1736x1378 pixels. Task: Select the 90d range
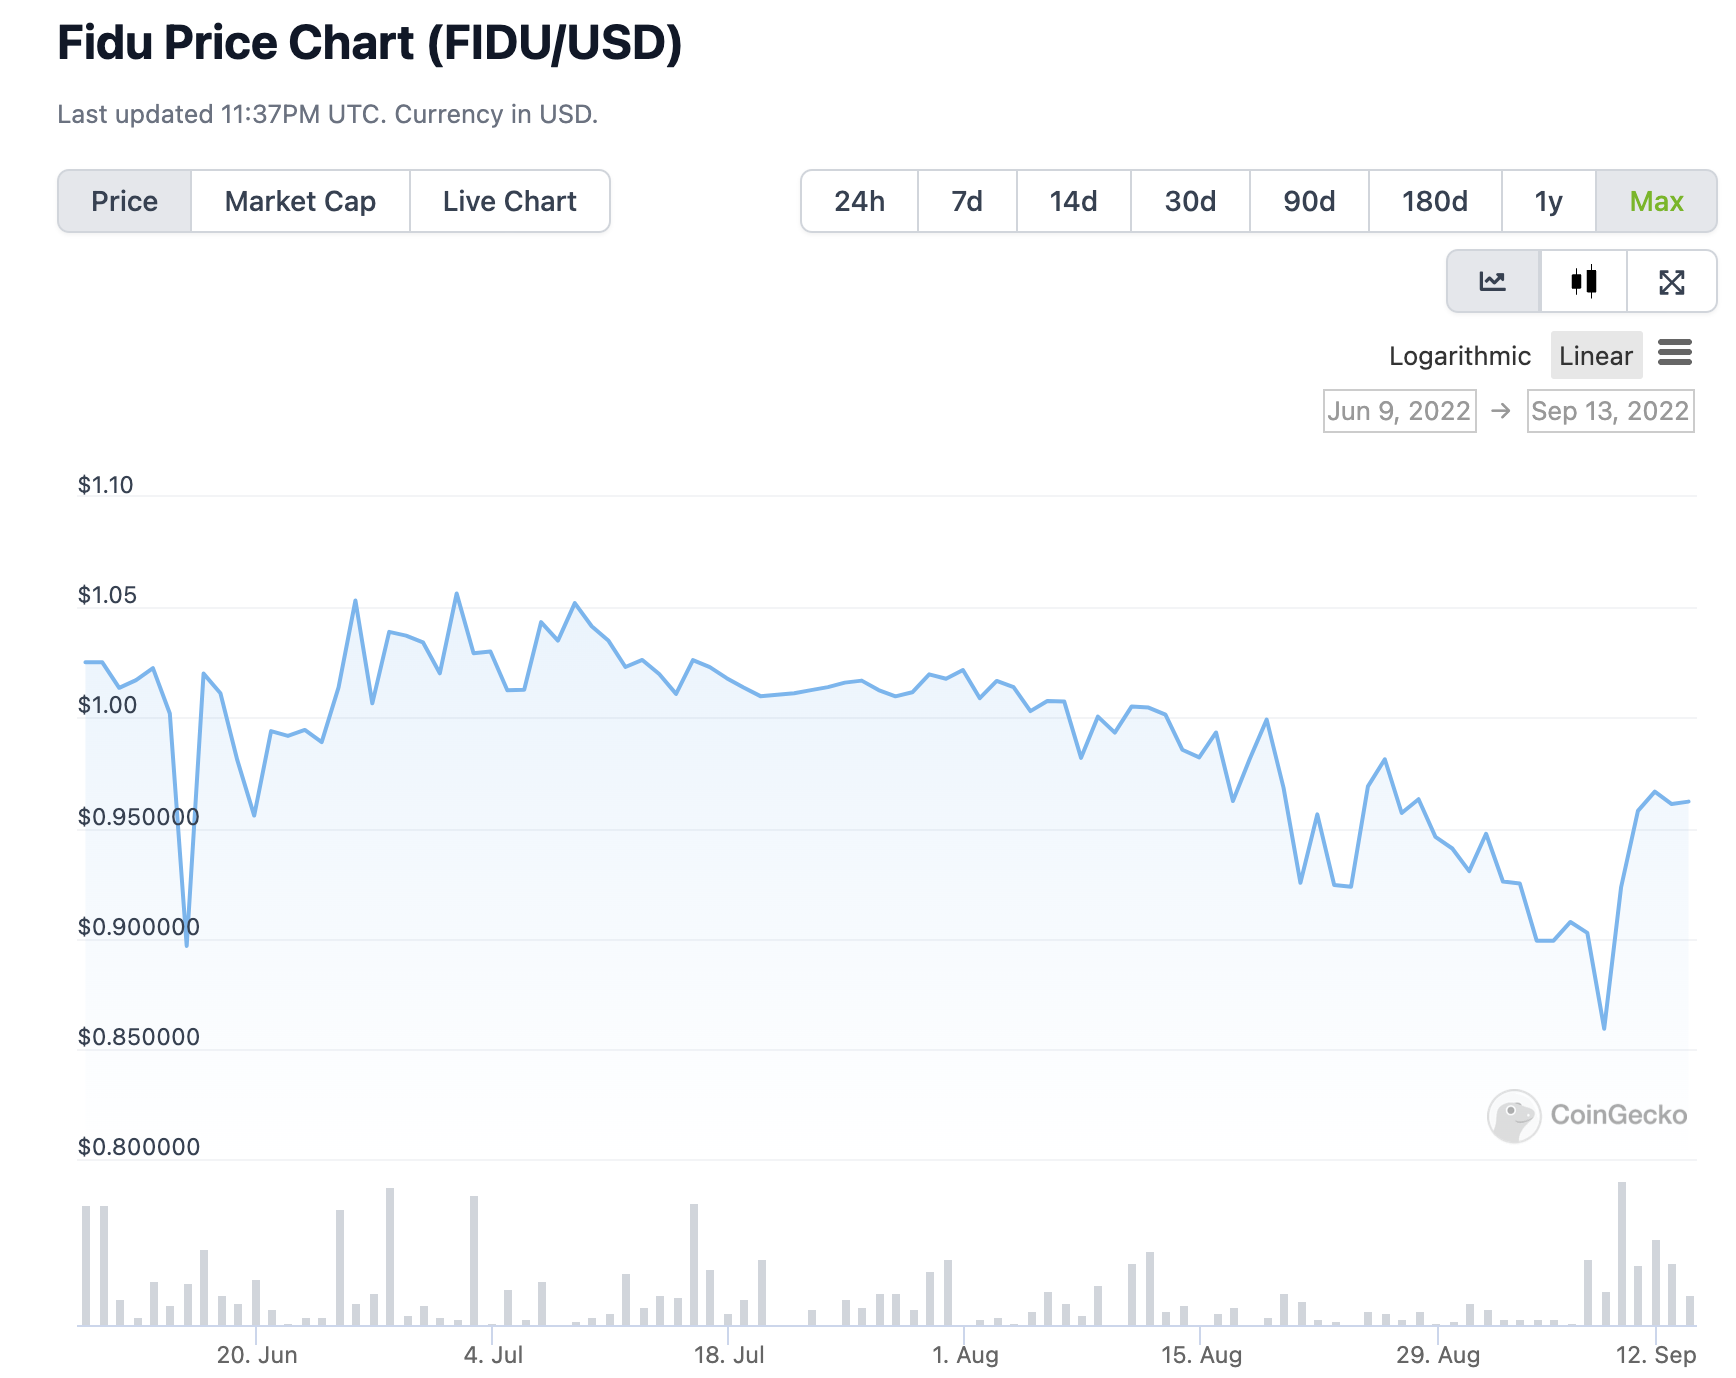click(1309, 201)
